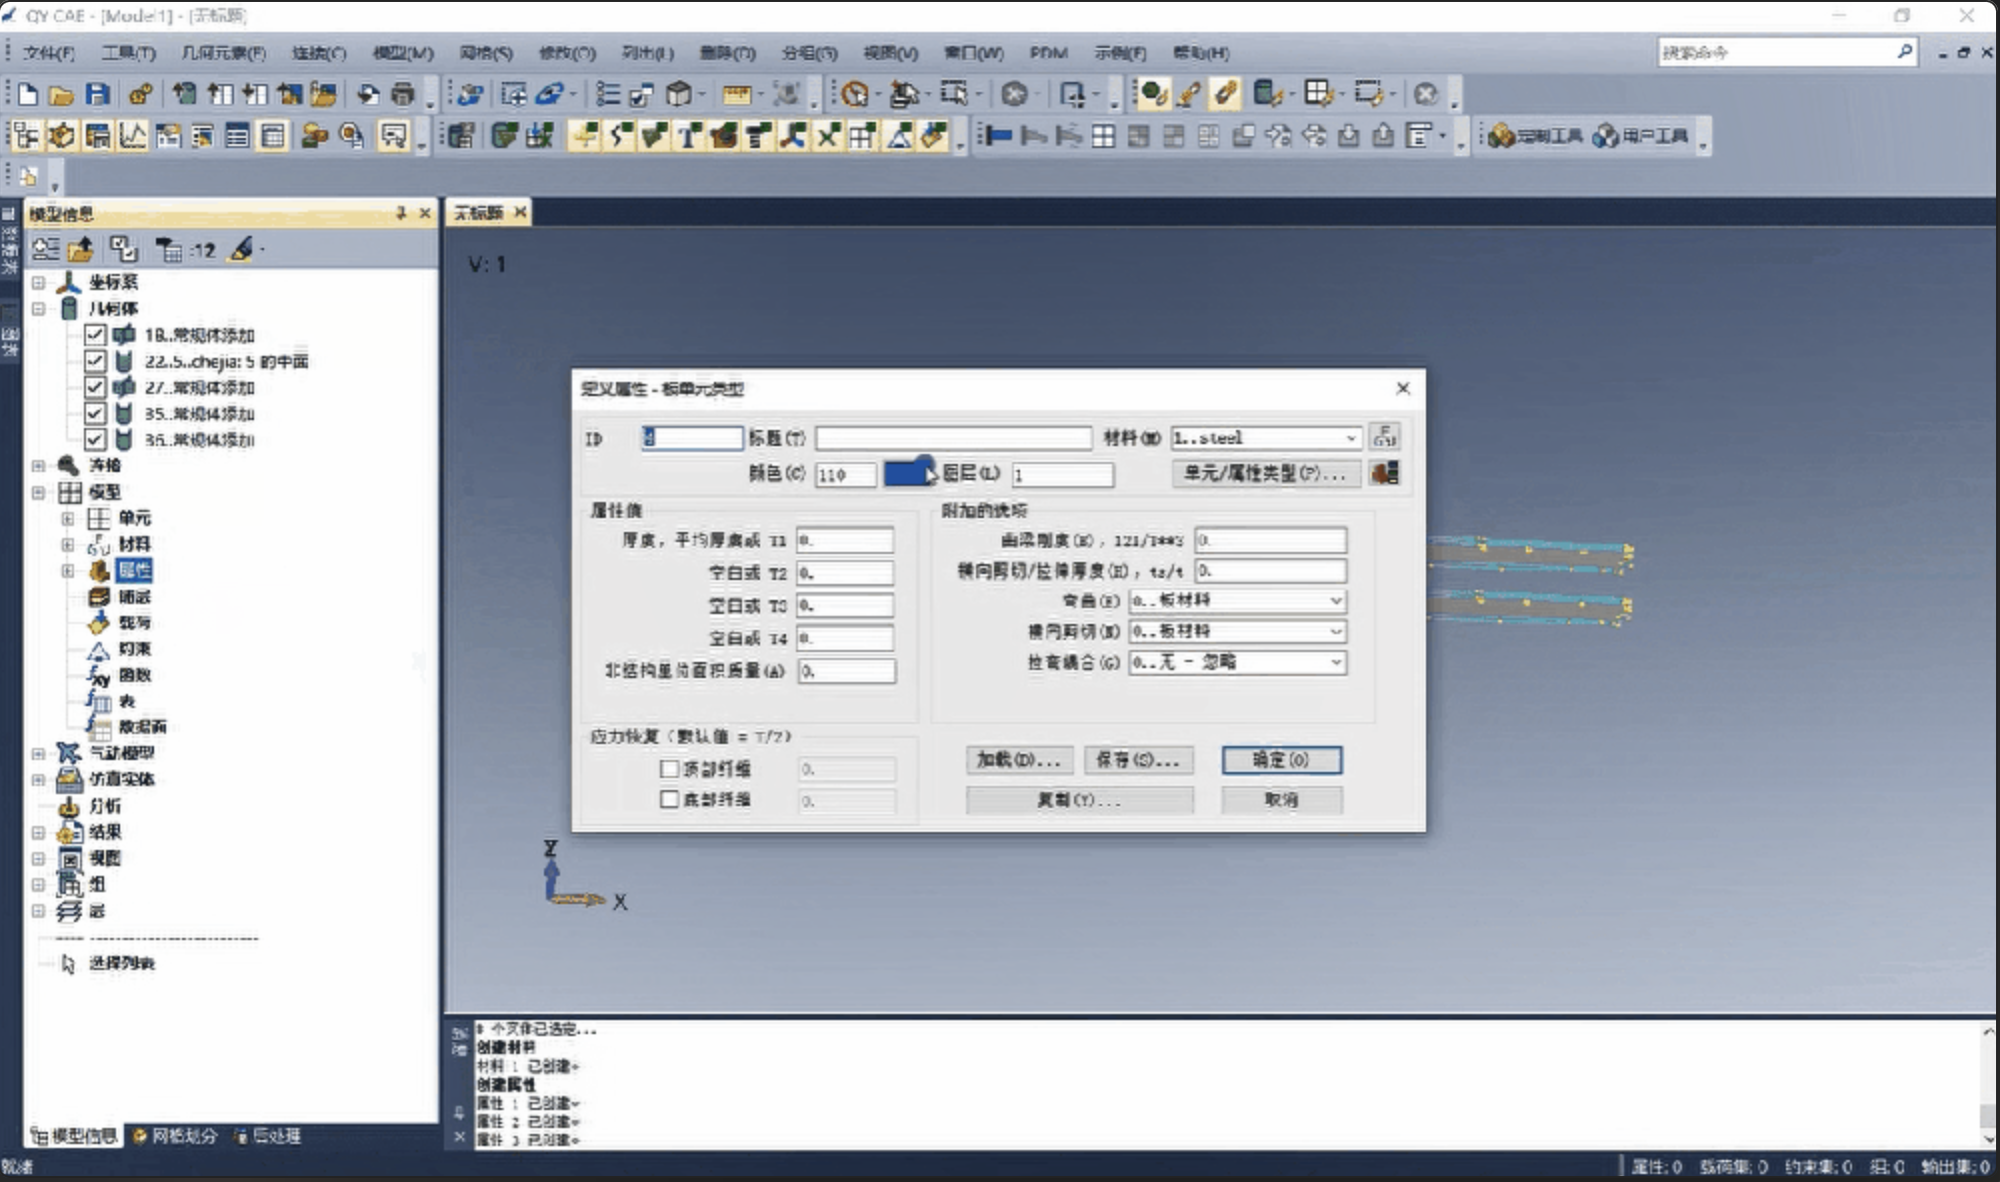Open the 网格(S) menu
The height and width of the screenshot is (1182, 2000).
point(486,52)
